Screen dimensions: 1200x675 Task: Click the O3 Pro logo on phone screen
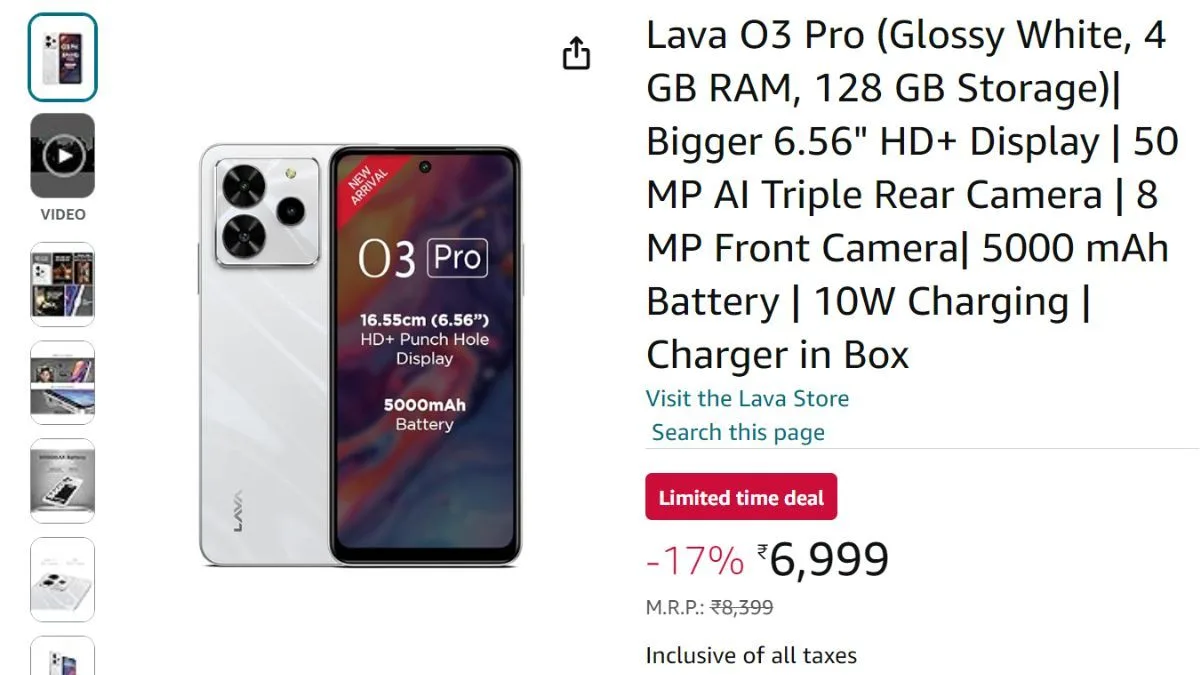pos(423,259)
